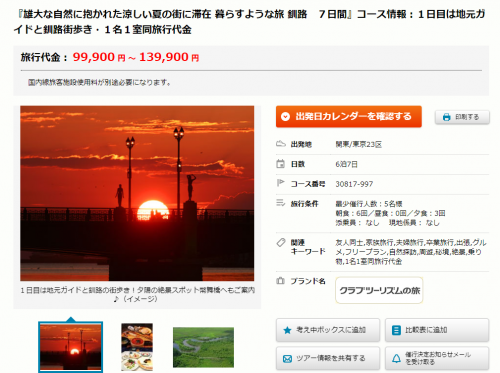500x373 pixels.
Task: Add tour to 考え中ボックスに追加
Action: coord(328,330)
